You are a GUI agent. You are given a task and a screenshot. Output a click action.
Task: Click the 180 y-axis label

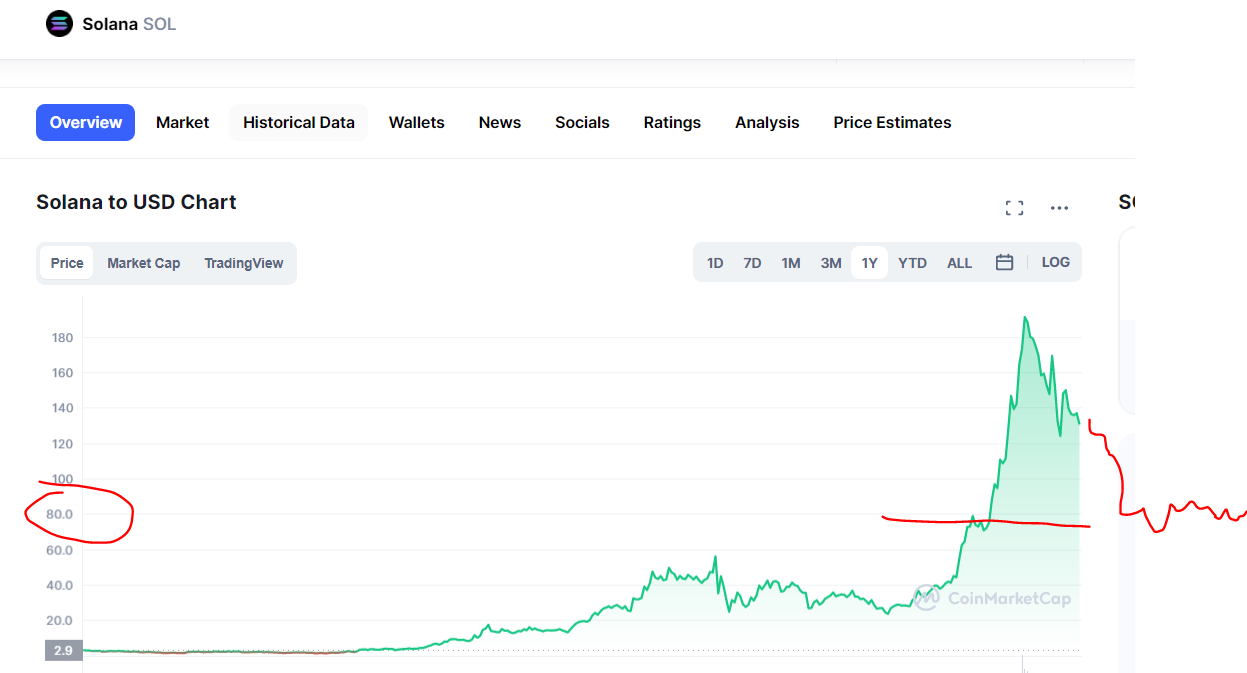pyautogui.click(x=62, y=338)
